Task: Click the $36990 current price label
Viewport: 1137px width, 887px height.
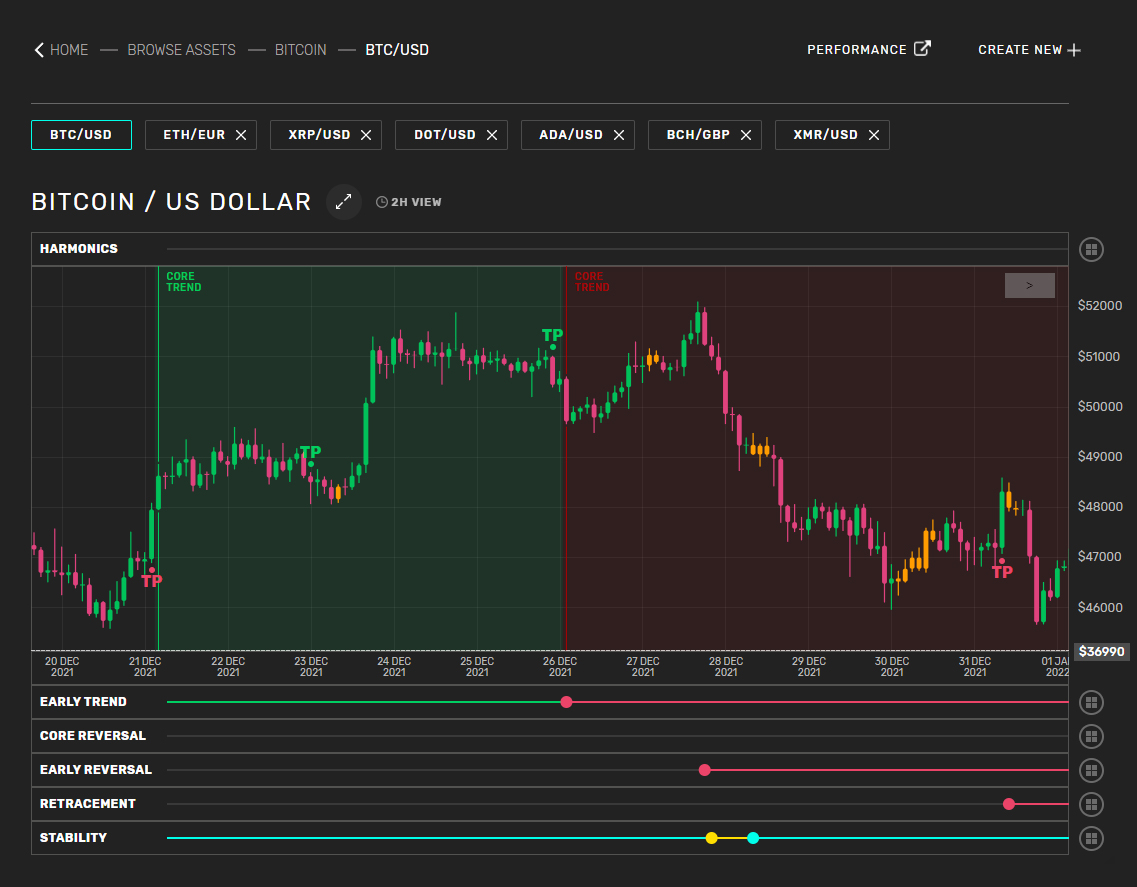Action: click(x=1101, y=651)
